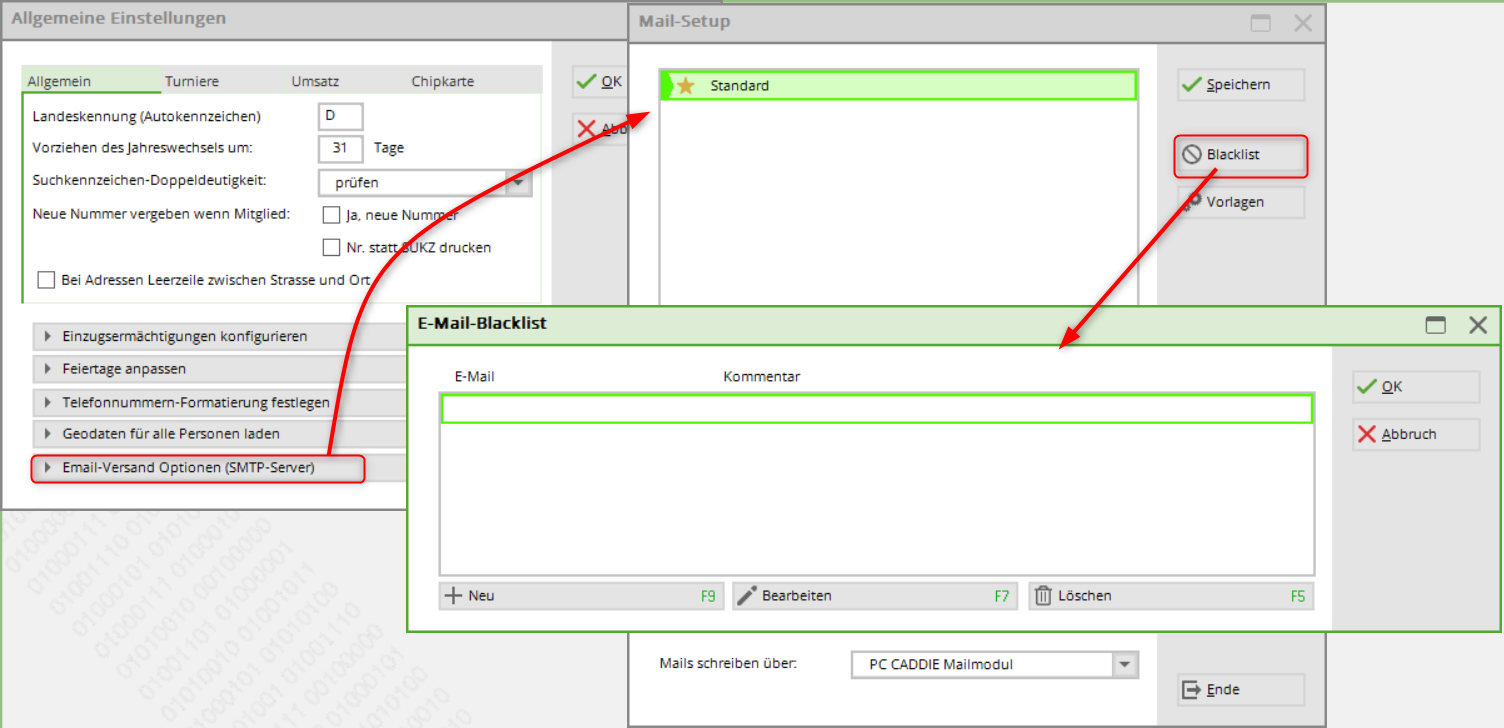Expand 'Einzugsermächtigungen konfigurieren' section
1504x728 pixels.
pos(46,337)
